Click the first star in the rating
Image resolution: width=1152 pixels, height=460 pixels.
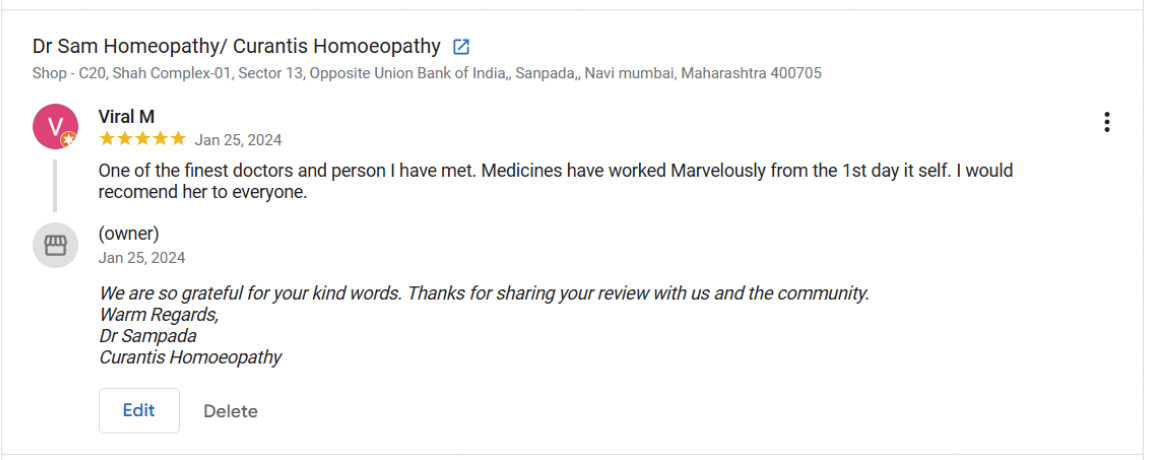point(106,139)
